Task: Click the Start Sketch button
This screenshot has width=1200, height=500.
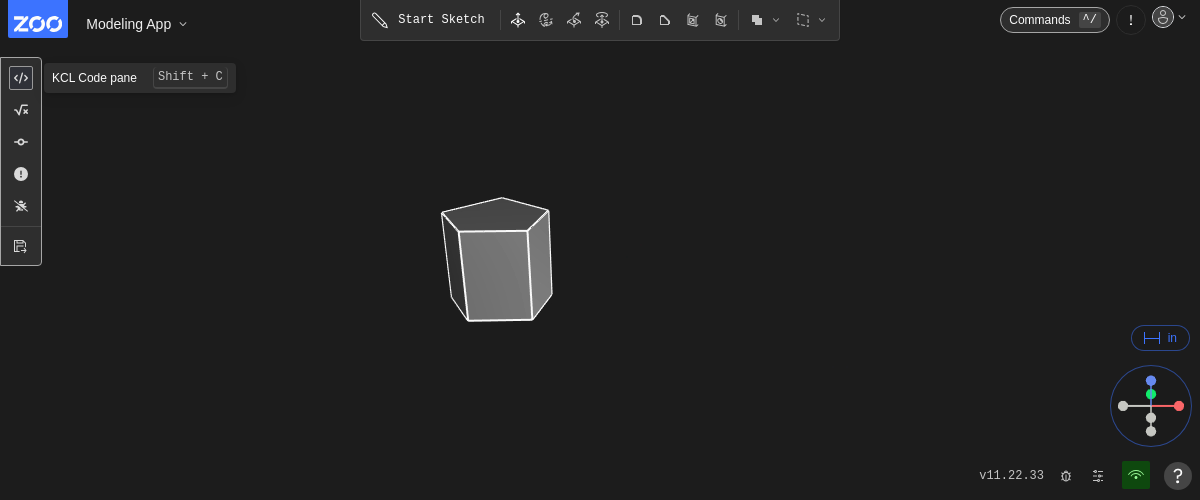Action: (x=429, y=20)
